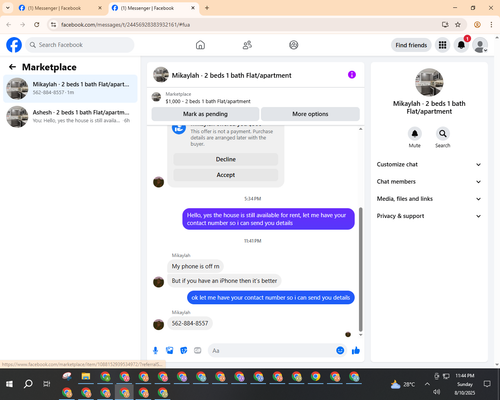Open the emoji picker in message box

340,350
